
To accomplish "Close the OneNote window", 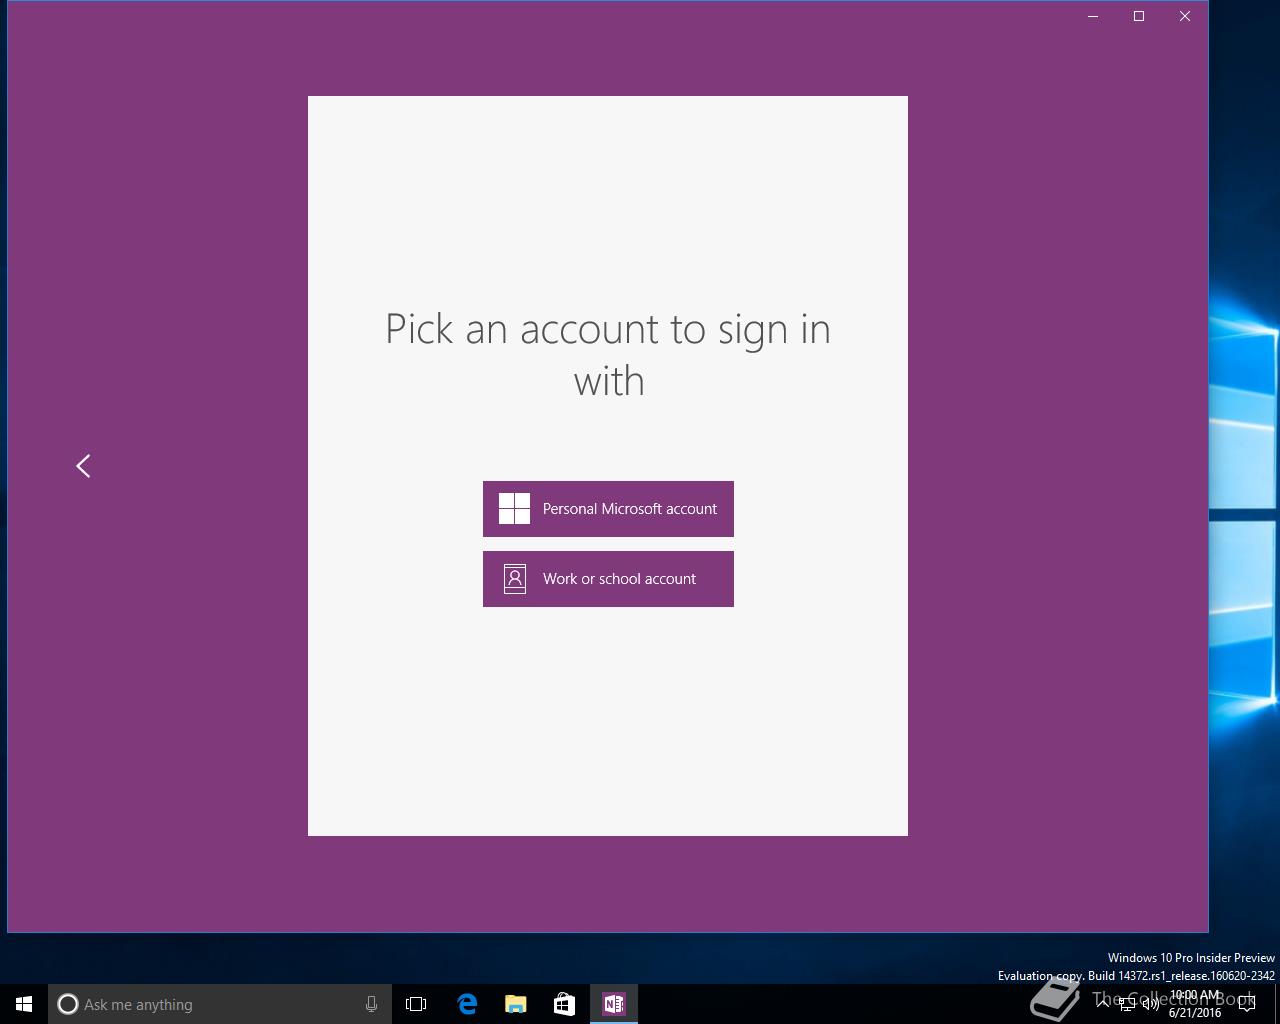I will (x=1185, y=16).
